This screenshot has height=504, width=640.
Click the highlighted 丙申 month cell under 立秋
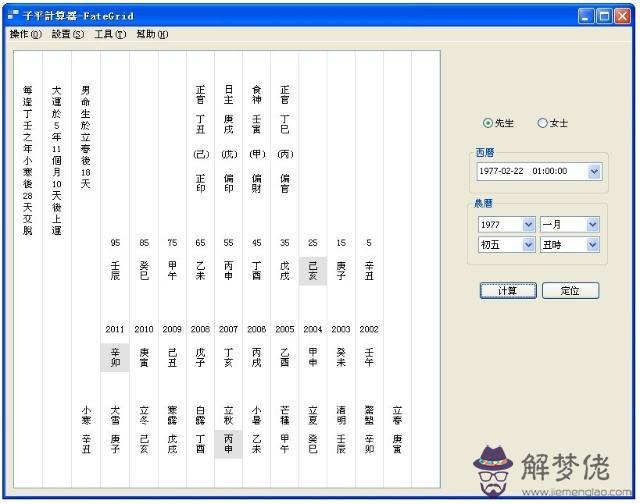(x=228, y=444)
